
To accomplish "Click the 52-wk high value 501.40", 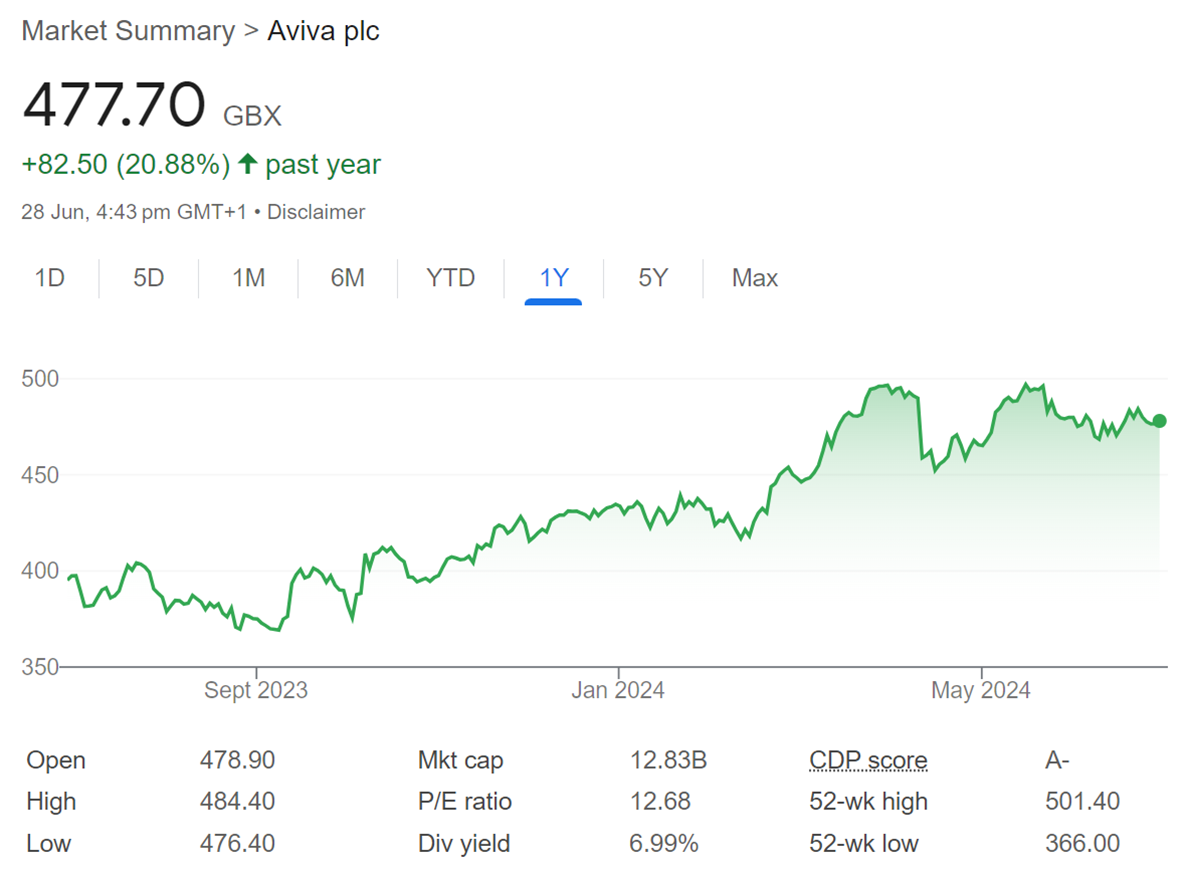I will [1083, 801].
